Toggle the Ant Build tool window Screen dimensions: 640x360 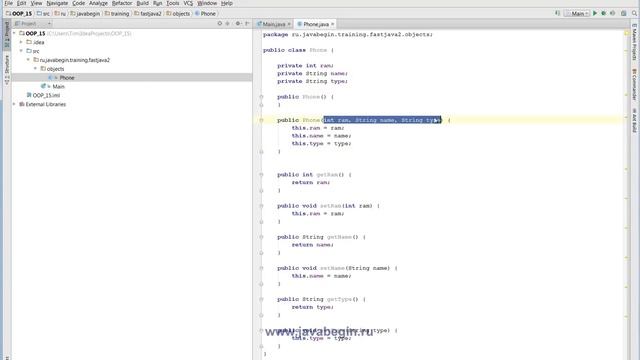634,120
